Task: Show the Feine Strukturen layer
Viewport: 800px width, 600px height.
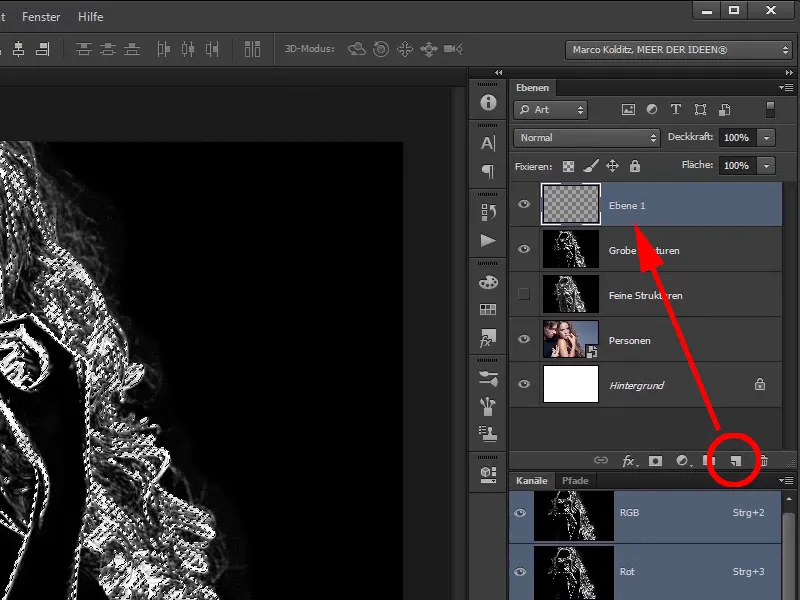Action: 524,294
